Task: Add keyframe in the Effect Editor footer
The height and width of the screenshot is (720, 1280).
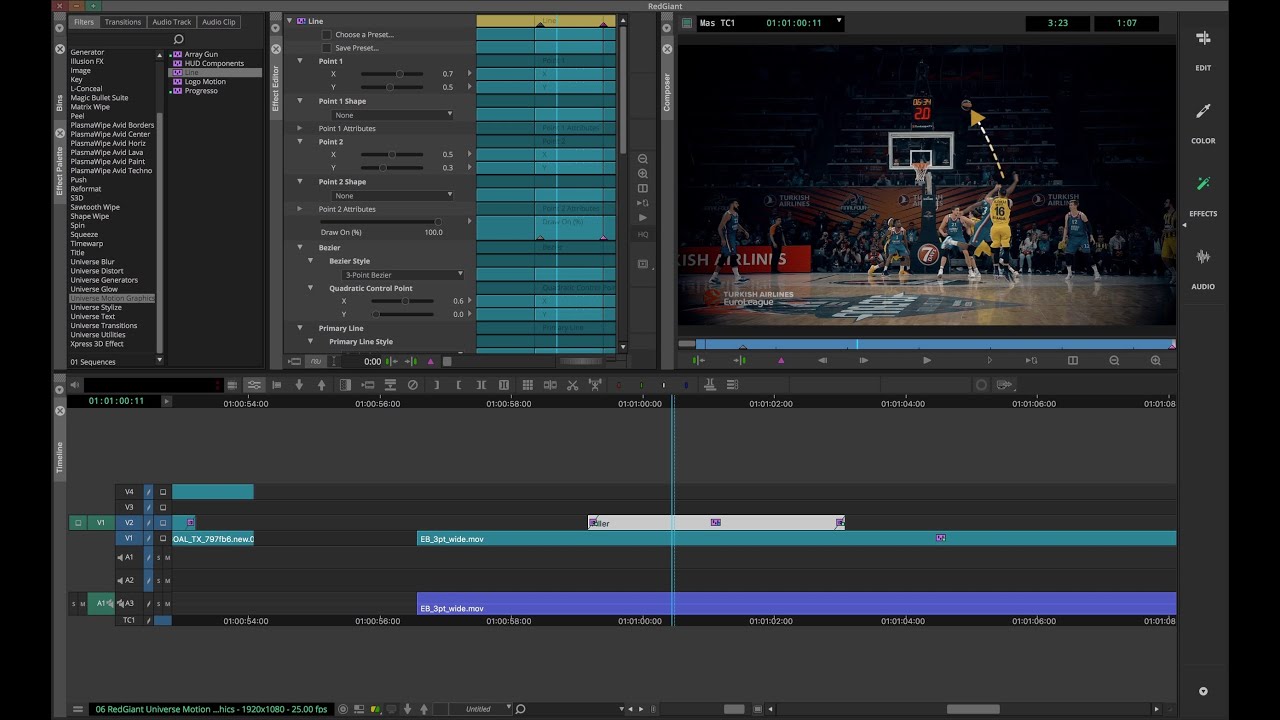Action: pos(431,361)
